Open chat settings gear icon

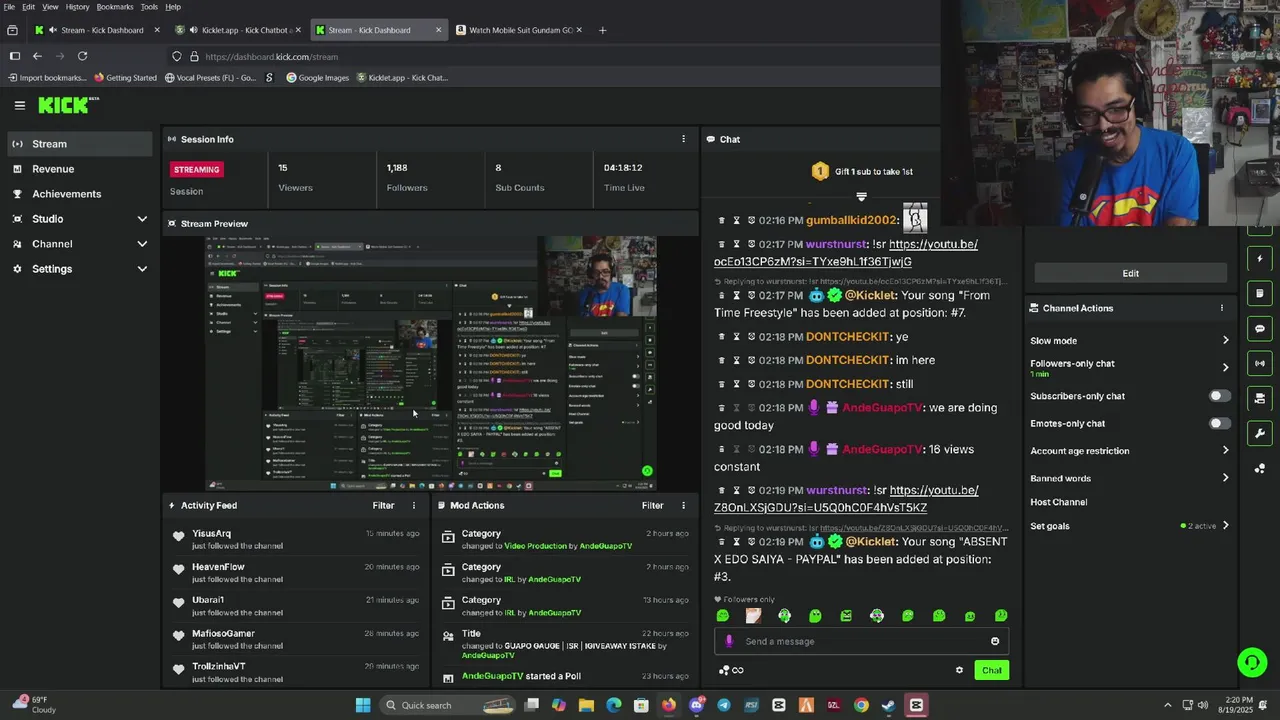(x=959, y=671)
